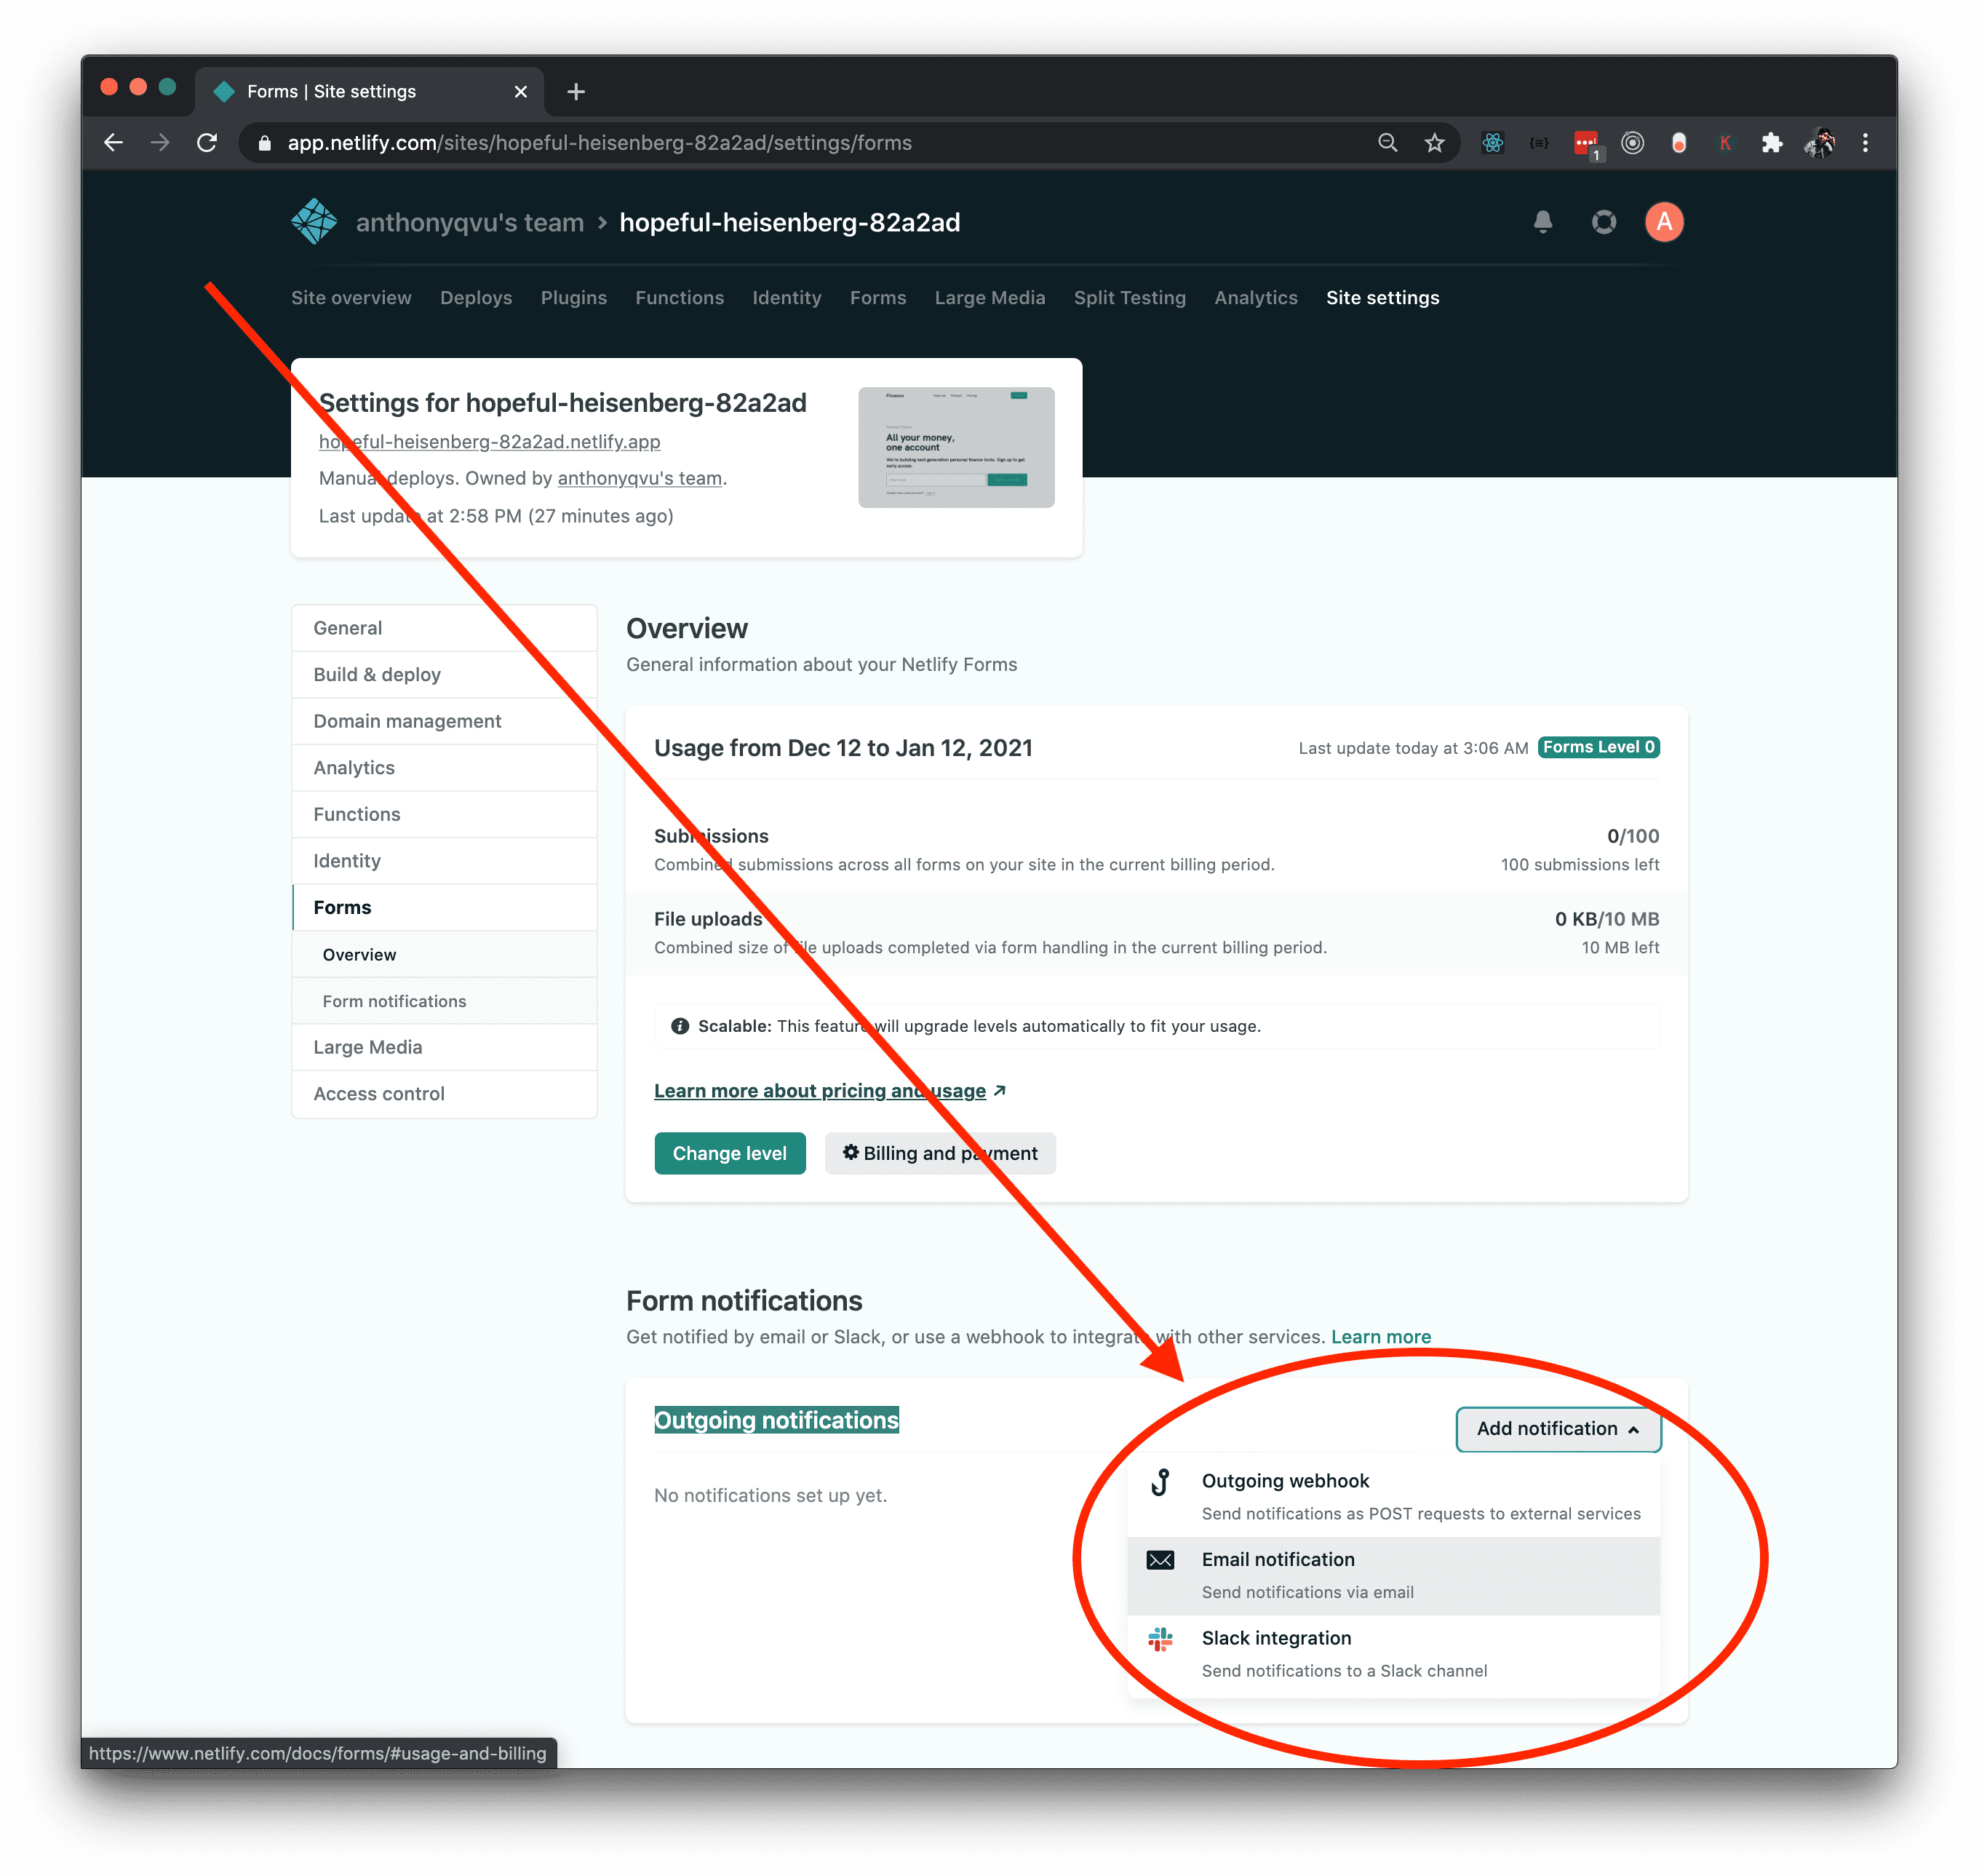Screen dimensions: 1979x1876
Task: Click the Change level button
Action: 729,1153
